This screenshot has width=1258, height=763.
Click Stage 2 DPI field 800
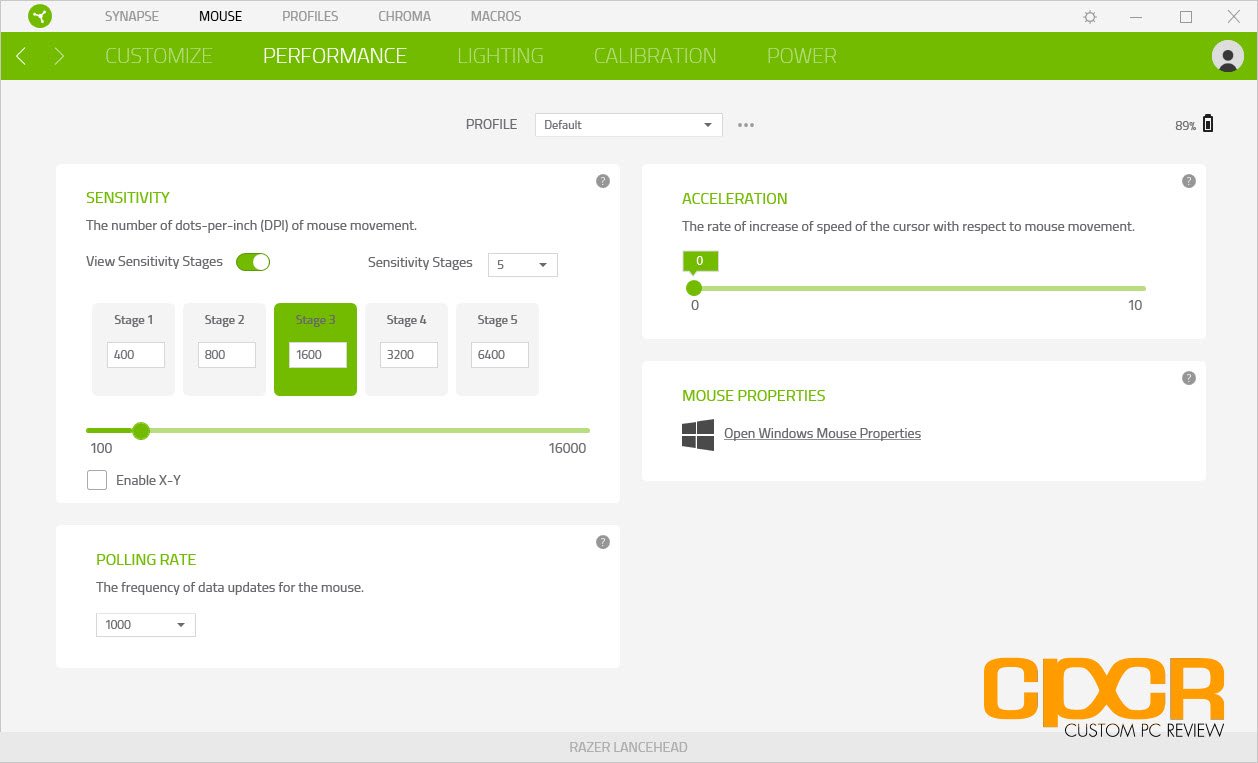[226, 355]
